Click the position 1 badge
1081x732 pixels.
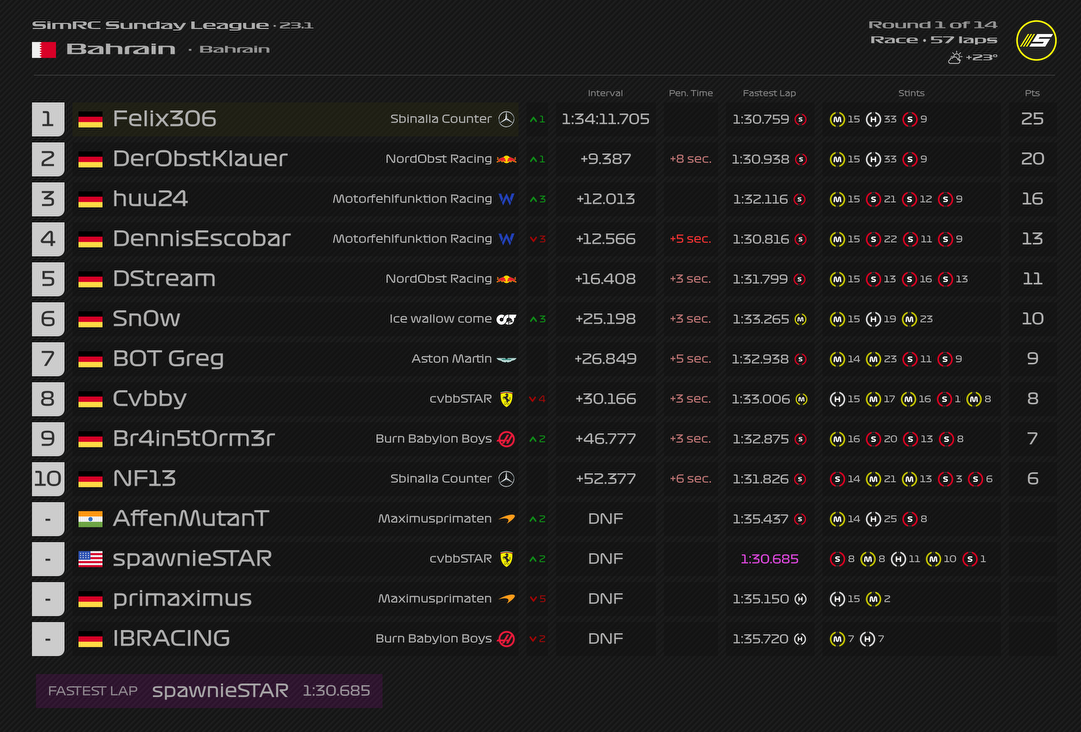tap(47, 119)
